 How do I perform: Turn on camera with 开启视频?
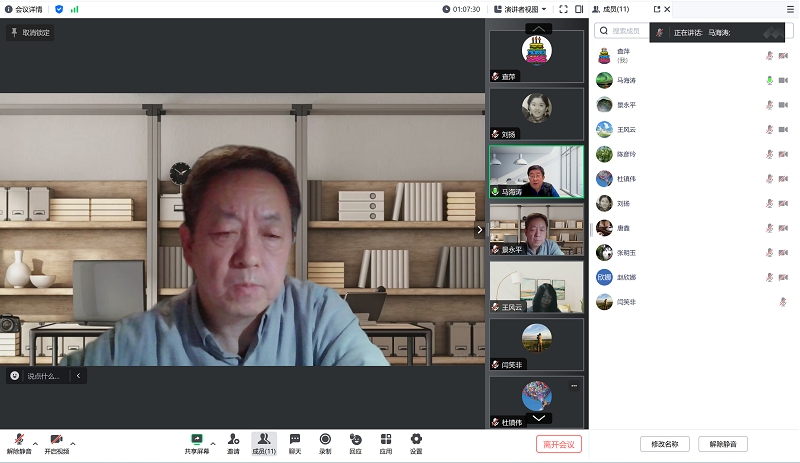click(56, 440)
